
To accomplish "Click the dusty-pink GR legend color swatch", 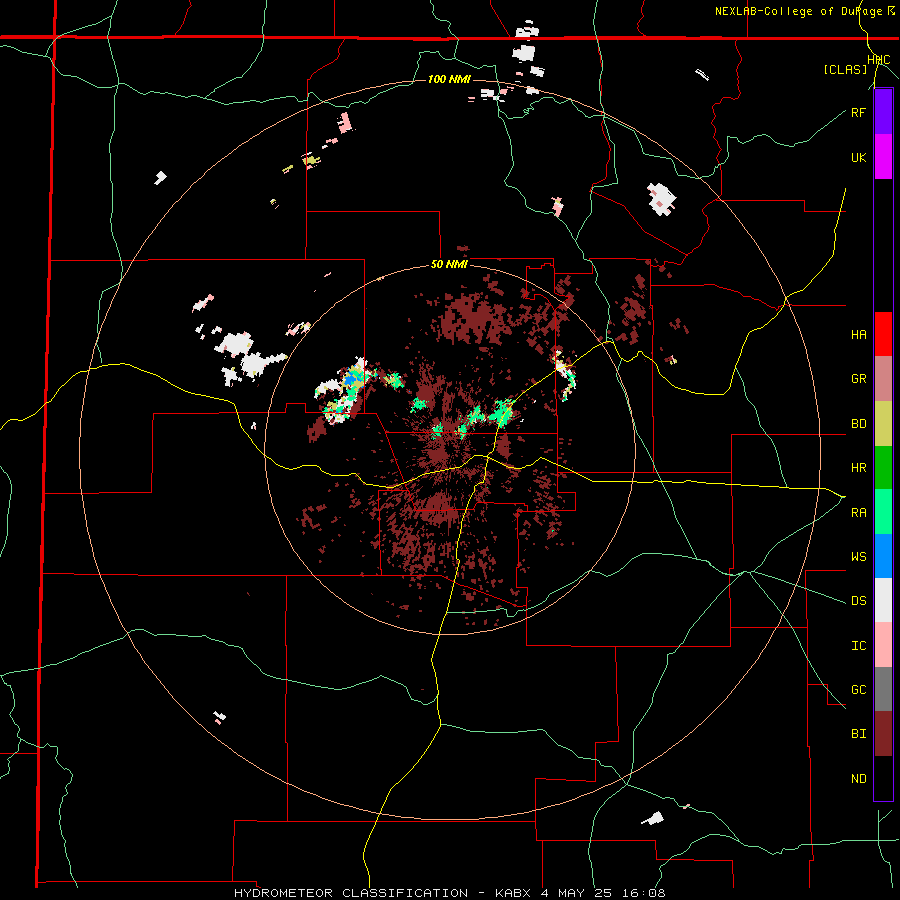I will click(x=883, y=378).
